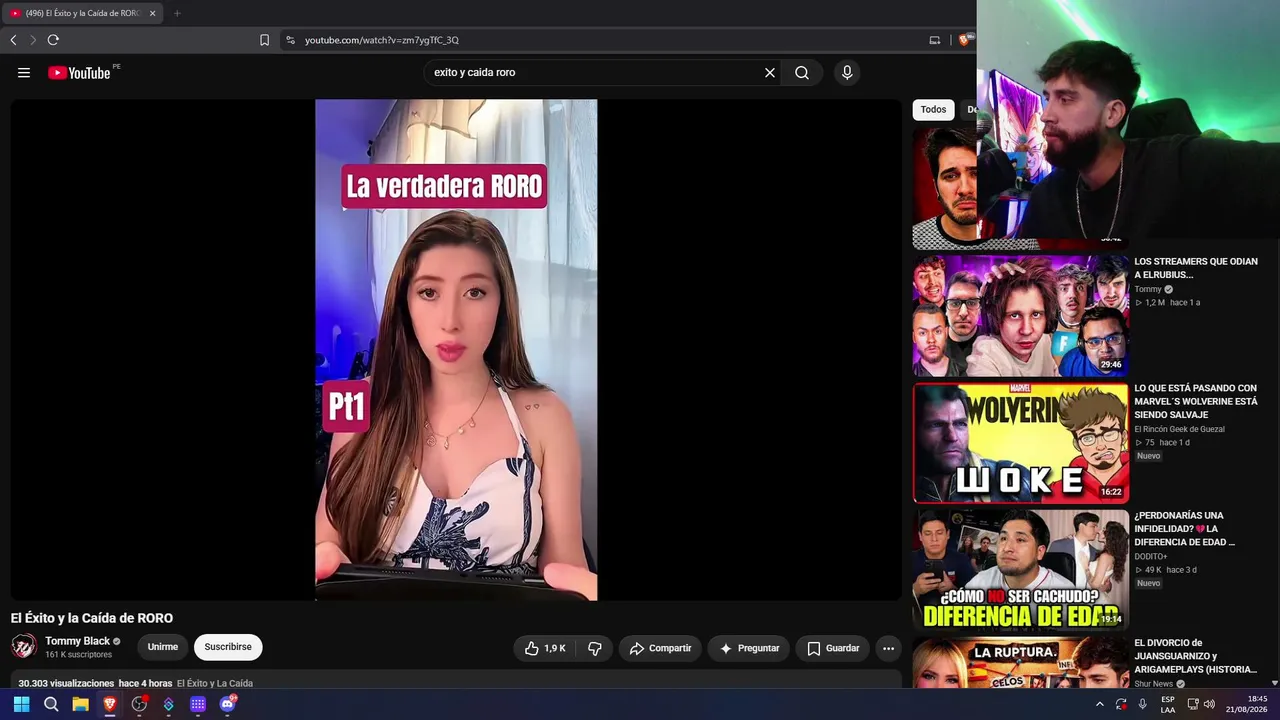This screenshot has height=720, width=1280.
Task: Switch the ESP LAA keyboard language
Action: click(x=1168, y=704)
